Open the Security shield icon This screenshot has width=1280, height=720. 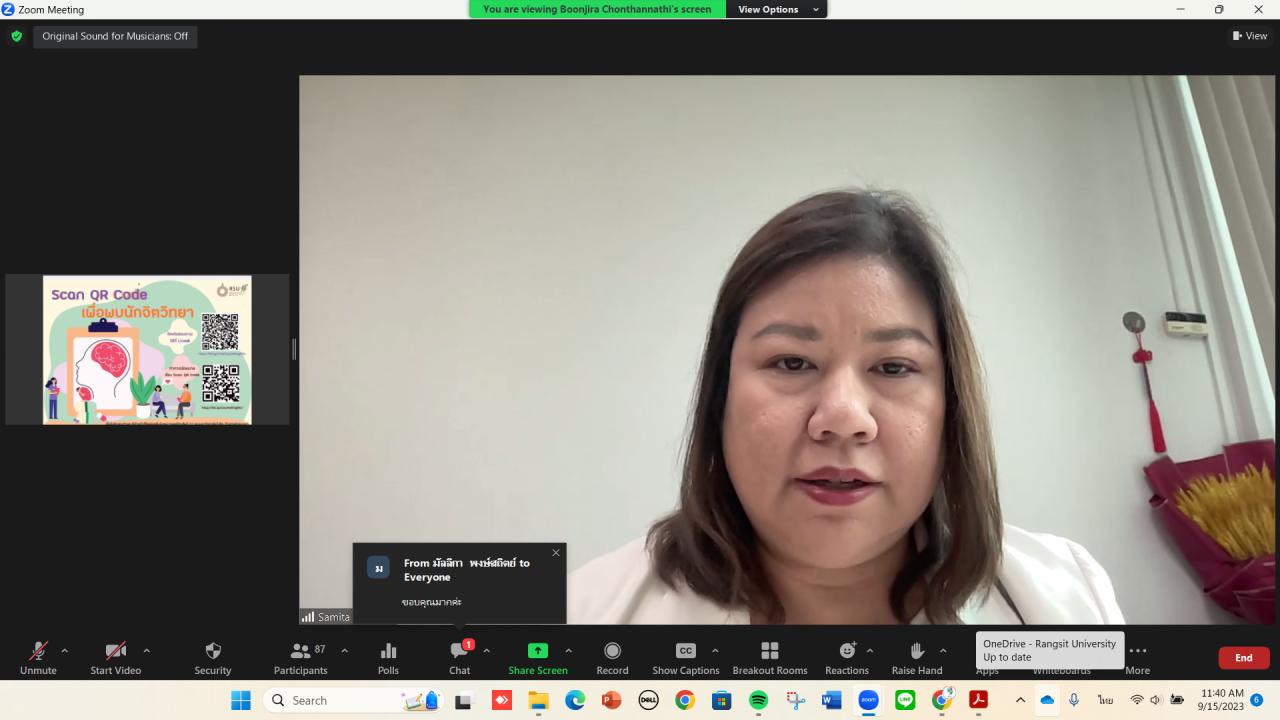(x=212, y=652)
